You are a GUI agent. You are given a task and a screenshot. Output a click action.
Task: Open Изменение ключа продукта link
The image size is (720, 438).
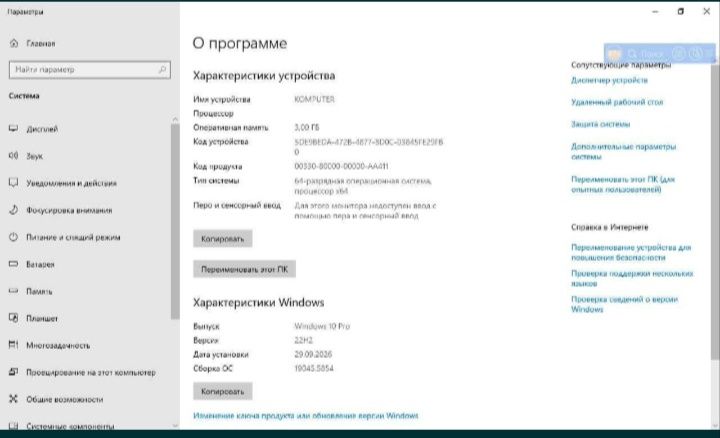pos(306,416)
